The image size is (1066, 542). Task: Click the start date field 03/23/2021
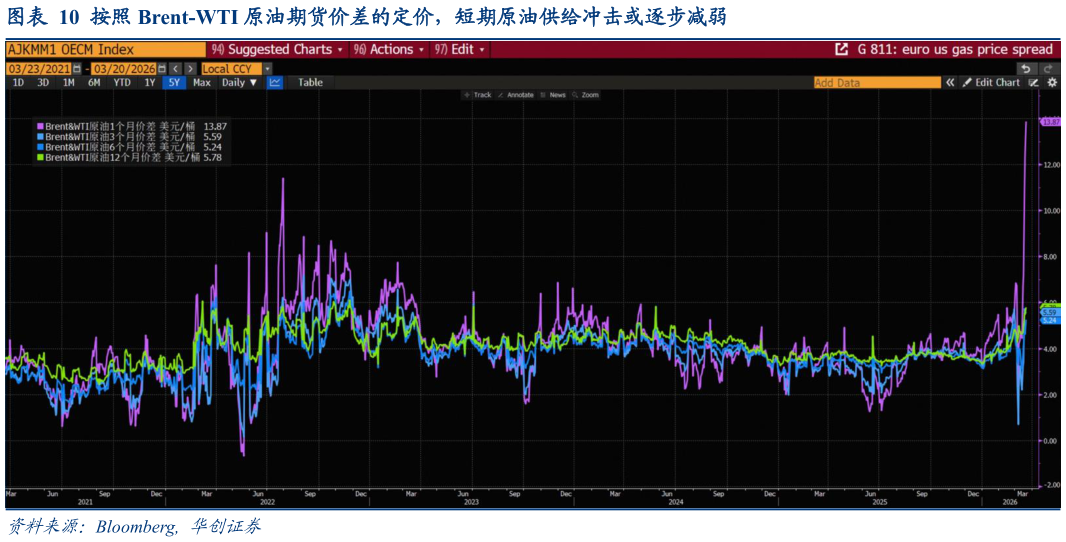coord(39,69)
